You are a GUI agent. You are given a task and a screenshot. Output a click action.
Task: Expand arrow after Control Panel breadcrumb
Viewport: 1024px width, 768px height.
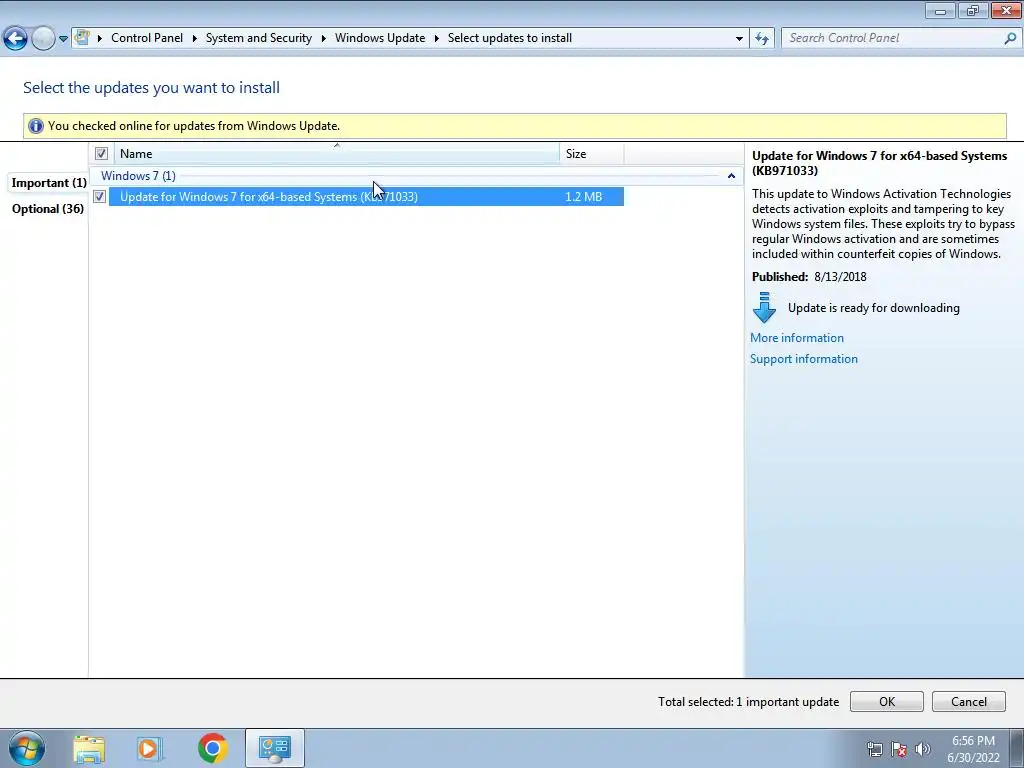(195, 39)
